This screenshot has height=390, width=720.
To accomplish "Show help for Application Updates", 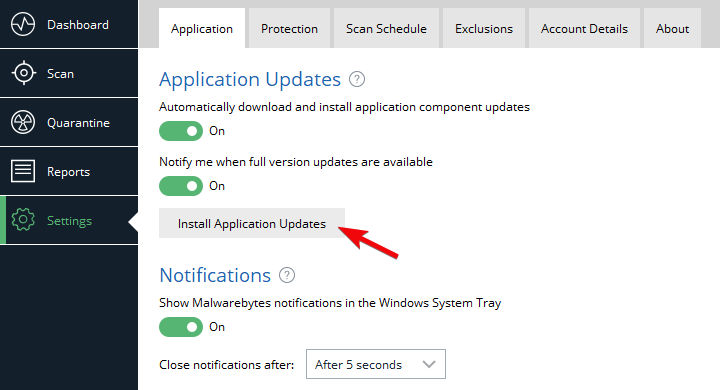I will click(357, 79).
